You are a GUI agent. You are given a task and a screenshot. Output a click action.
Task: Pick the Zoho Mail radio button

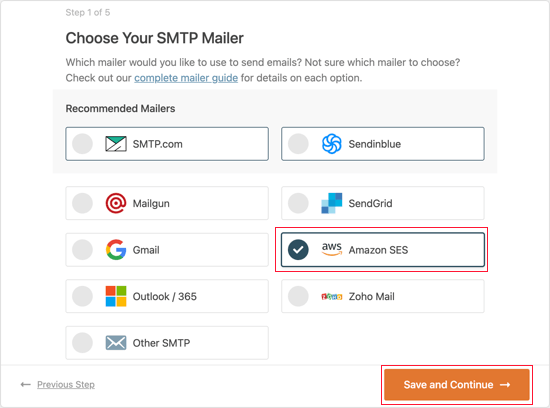coord(298,296)
